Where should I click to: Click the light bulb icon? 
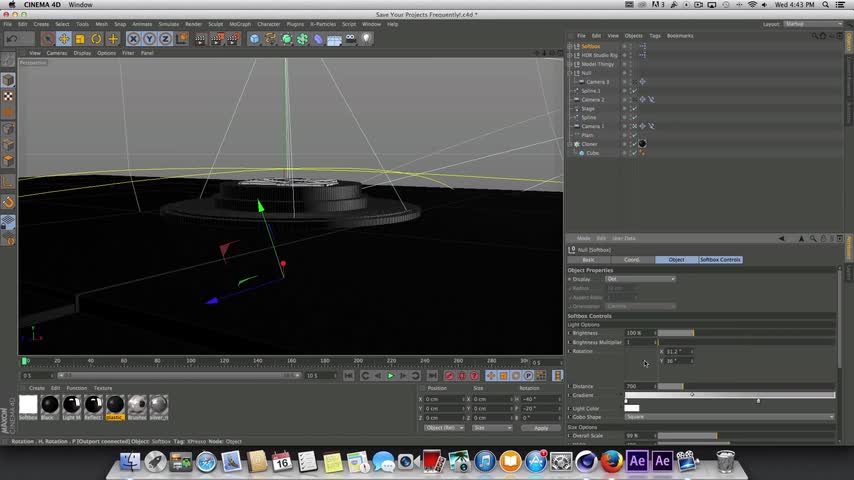pos(367,39)
